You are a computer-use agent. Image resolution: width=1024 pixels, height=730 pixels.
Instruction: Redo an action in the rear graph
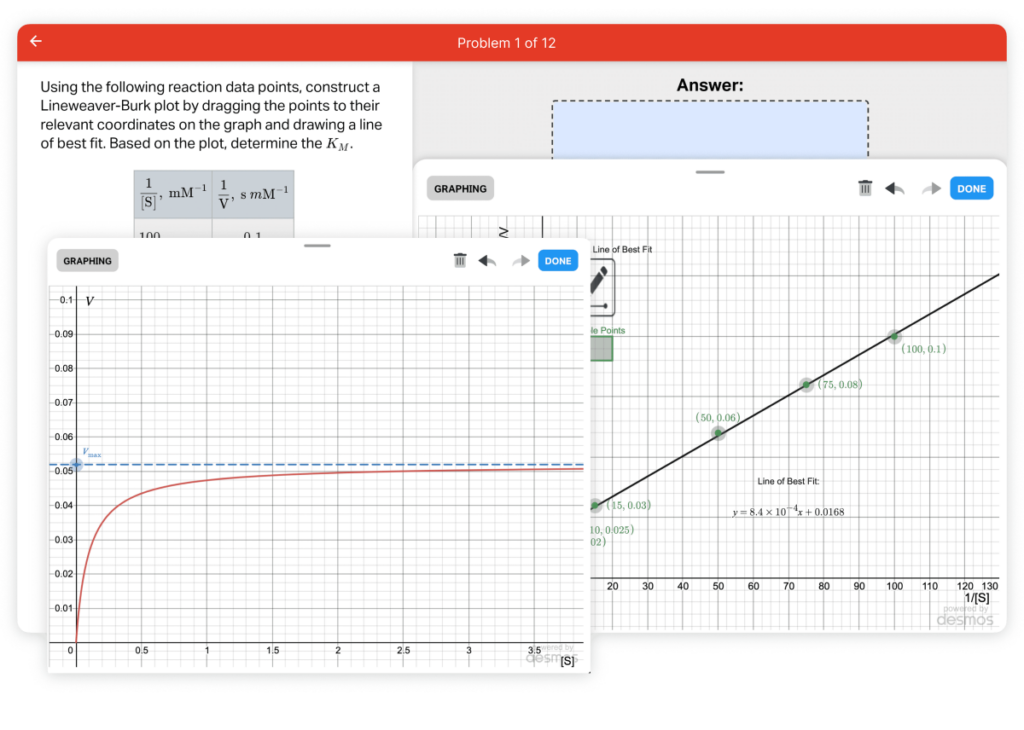coord(931,187)
